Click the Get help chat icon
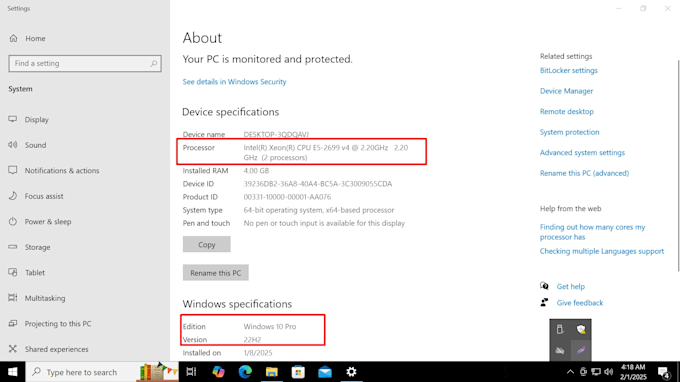 [544, 286]
